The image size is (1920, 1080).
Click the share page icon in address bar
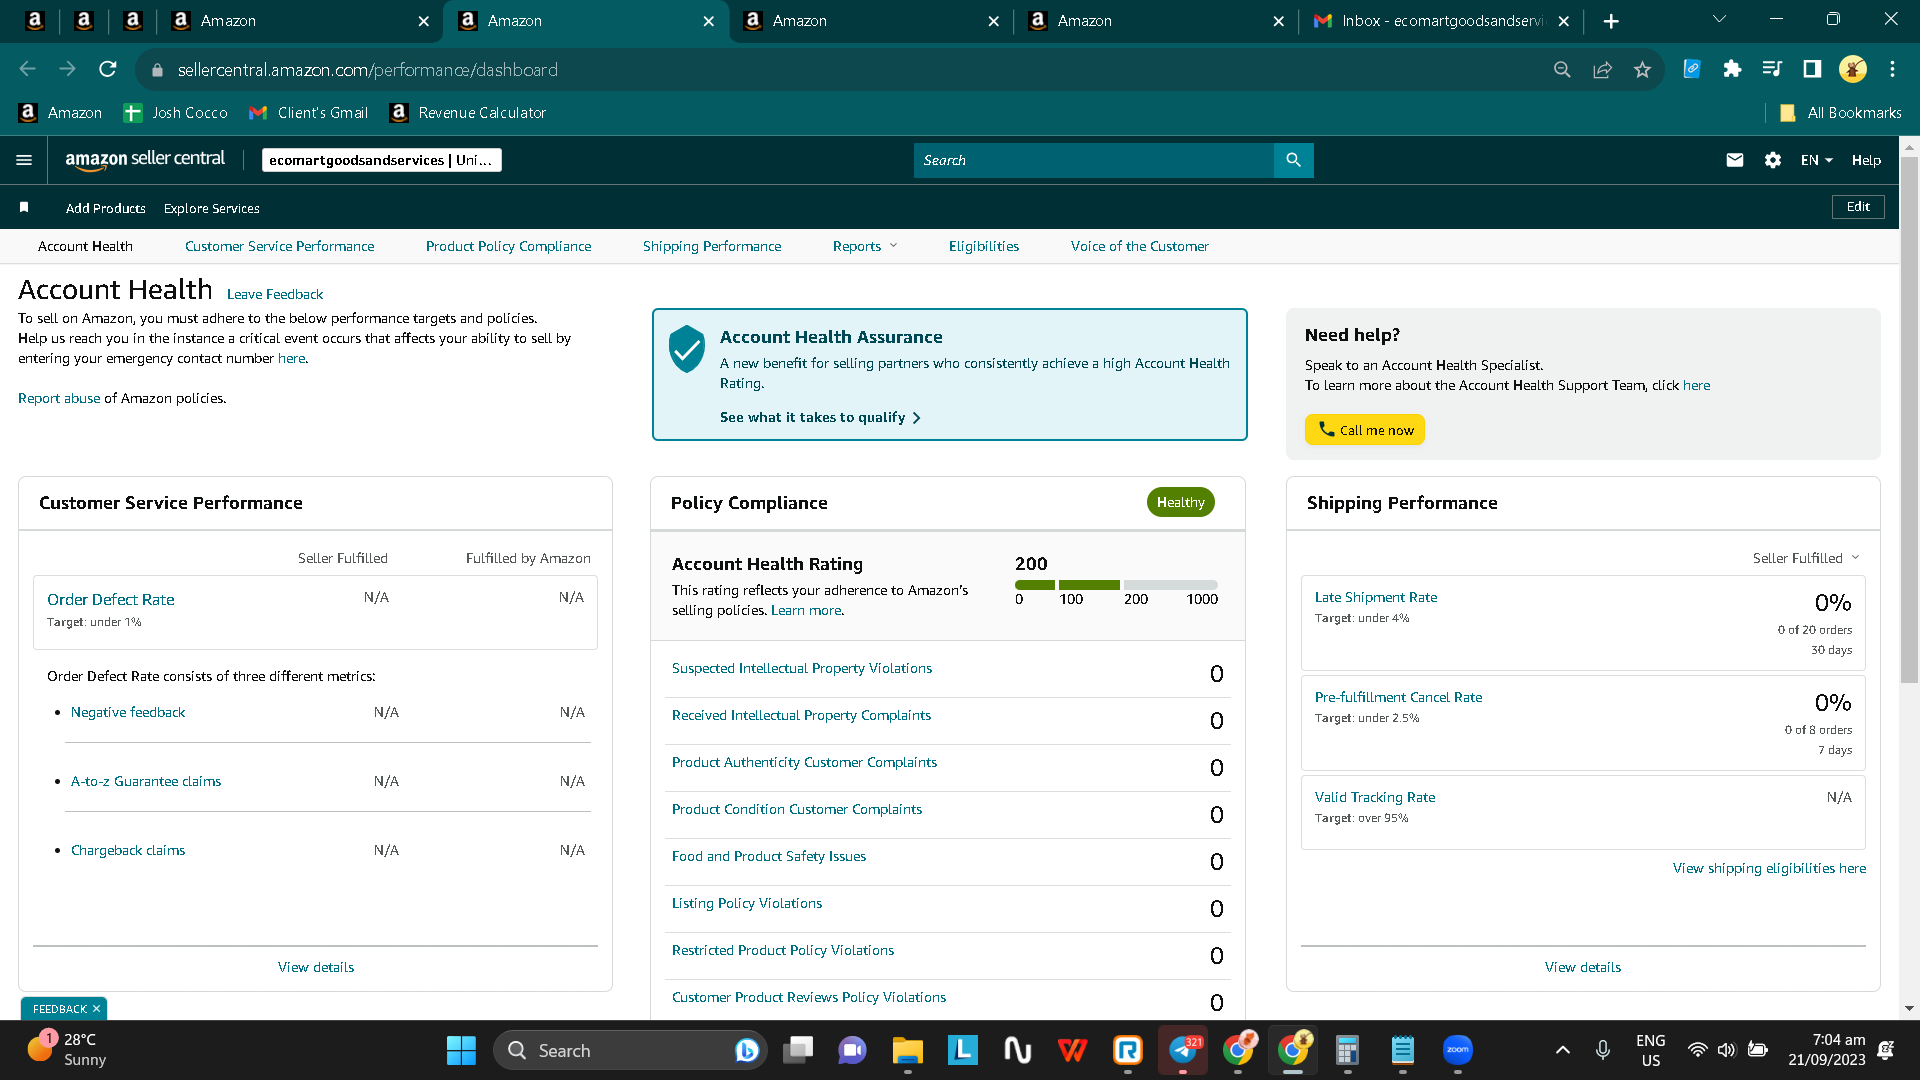pos(1602,69)
